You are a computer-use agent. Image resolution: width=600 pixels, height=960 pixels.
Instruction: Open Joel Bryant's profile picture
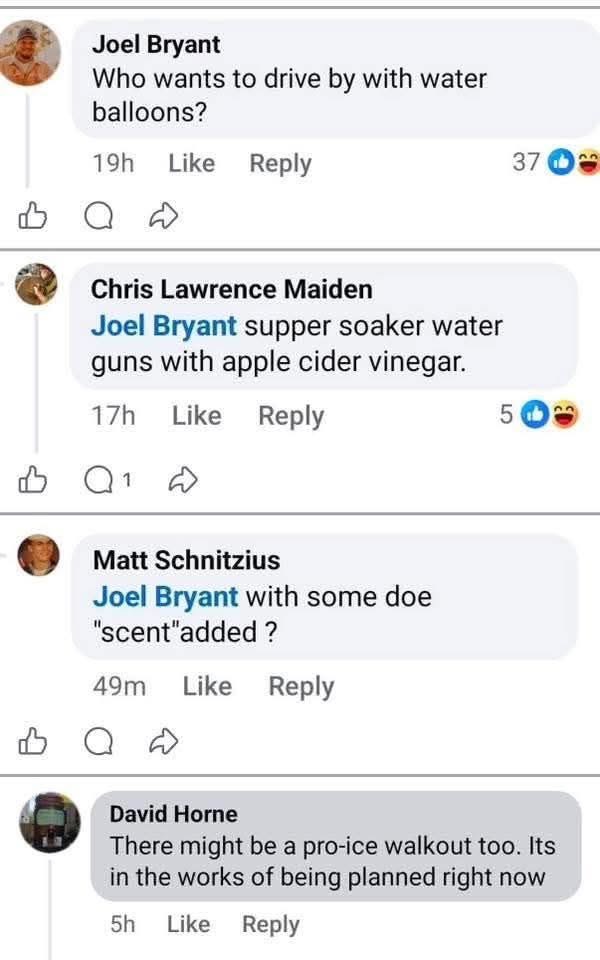pyautogui.click(x=29, y=54)
